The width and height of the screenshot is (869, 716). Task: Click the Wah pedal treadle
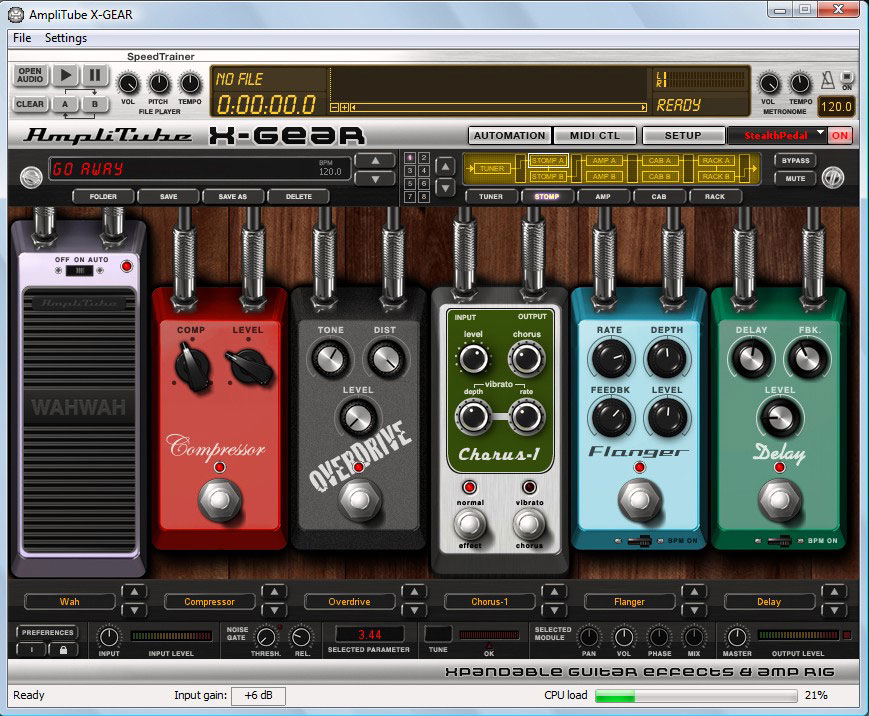tap(79, 419)
